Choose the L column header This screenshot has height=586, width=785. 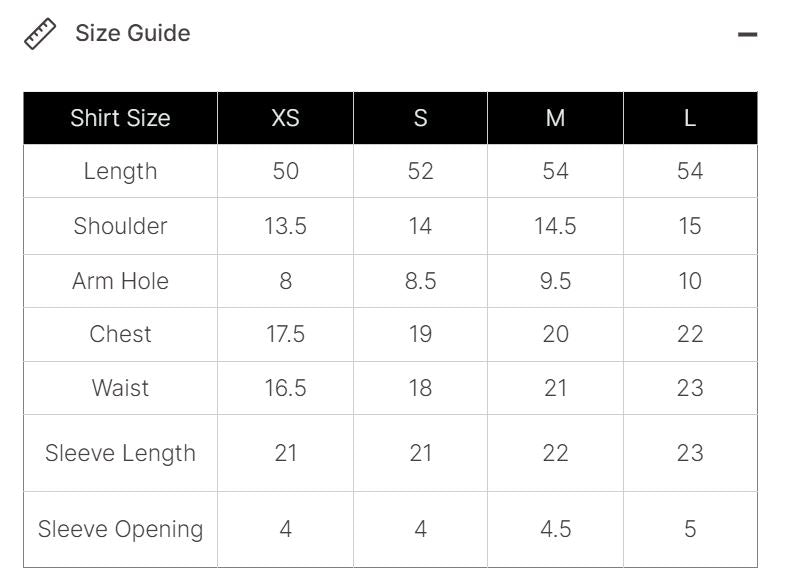690,118
